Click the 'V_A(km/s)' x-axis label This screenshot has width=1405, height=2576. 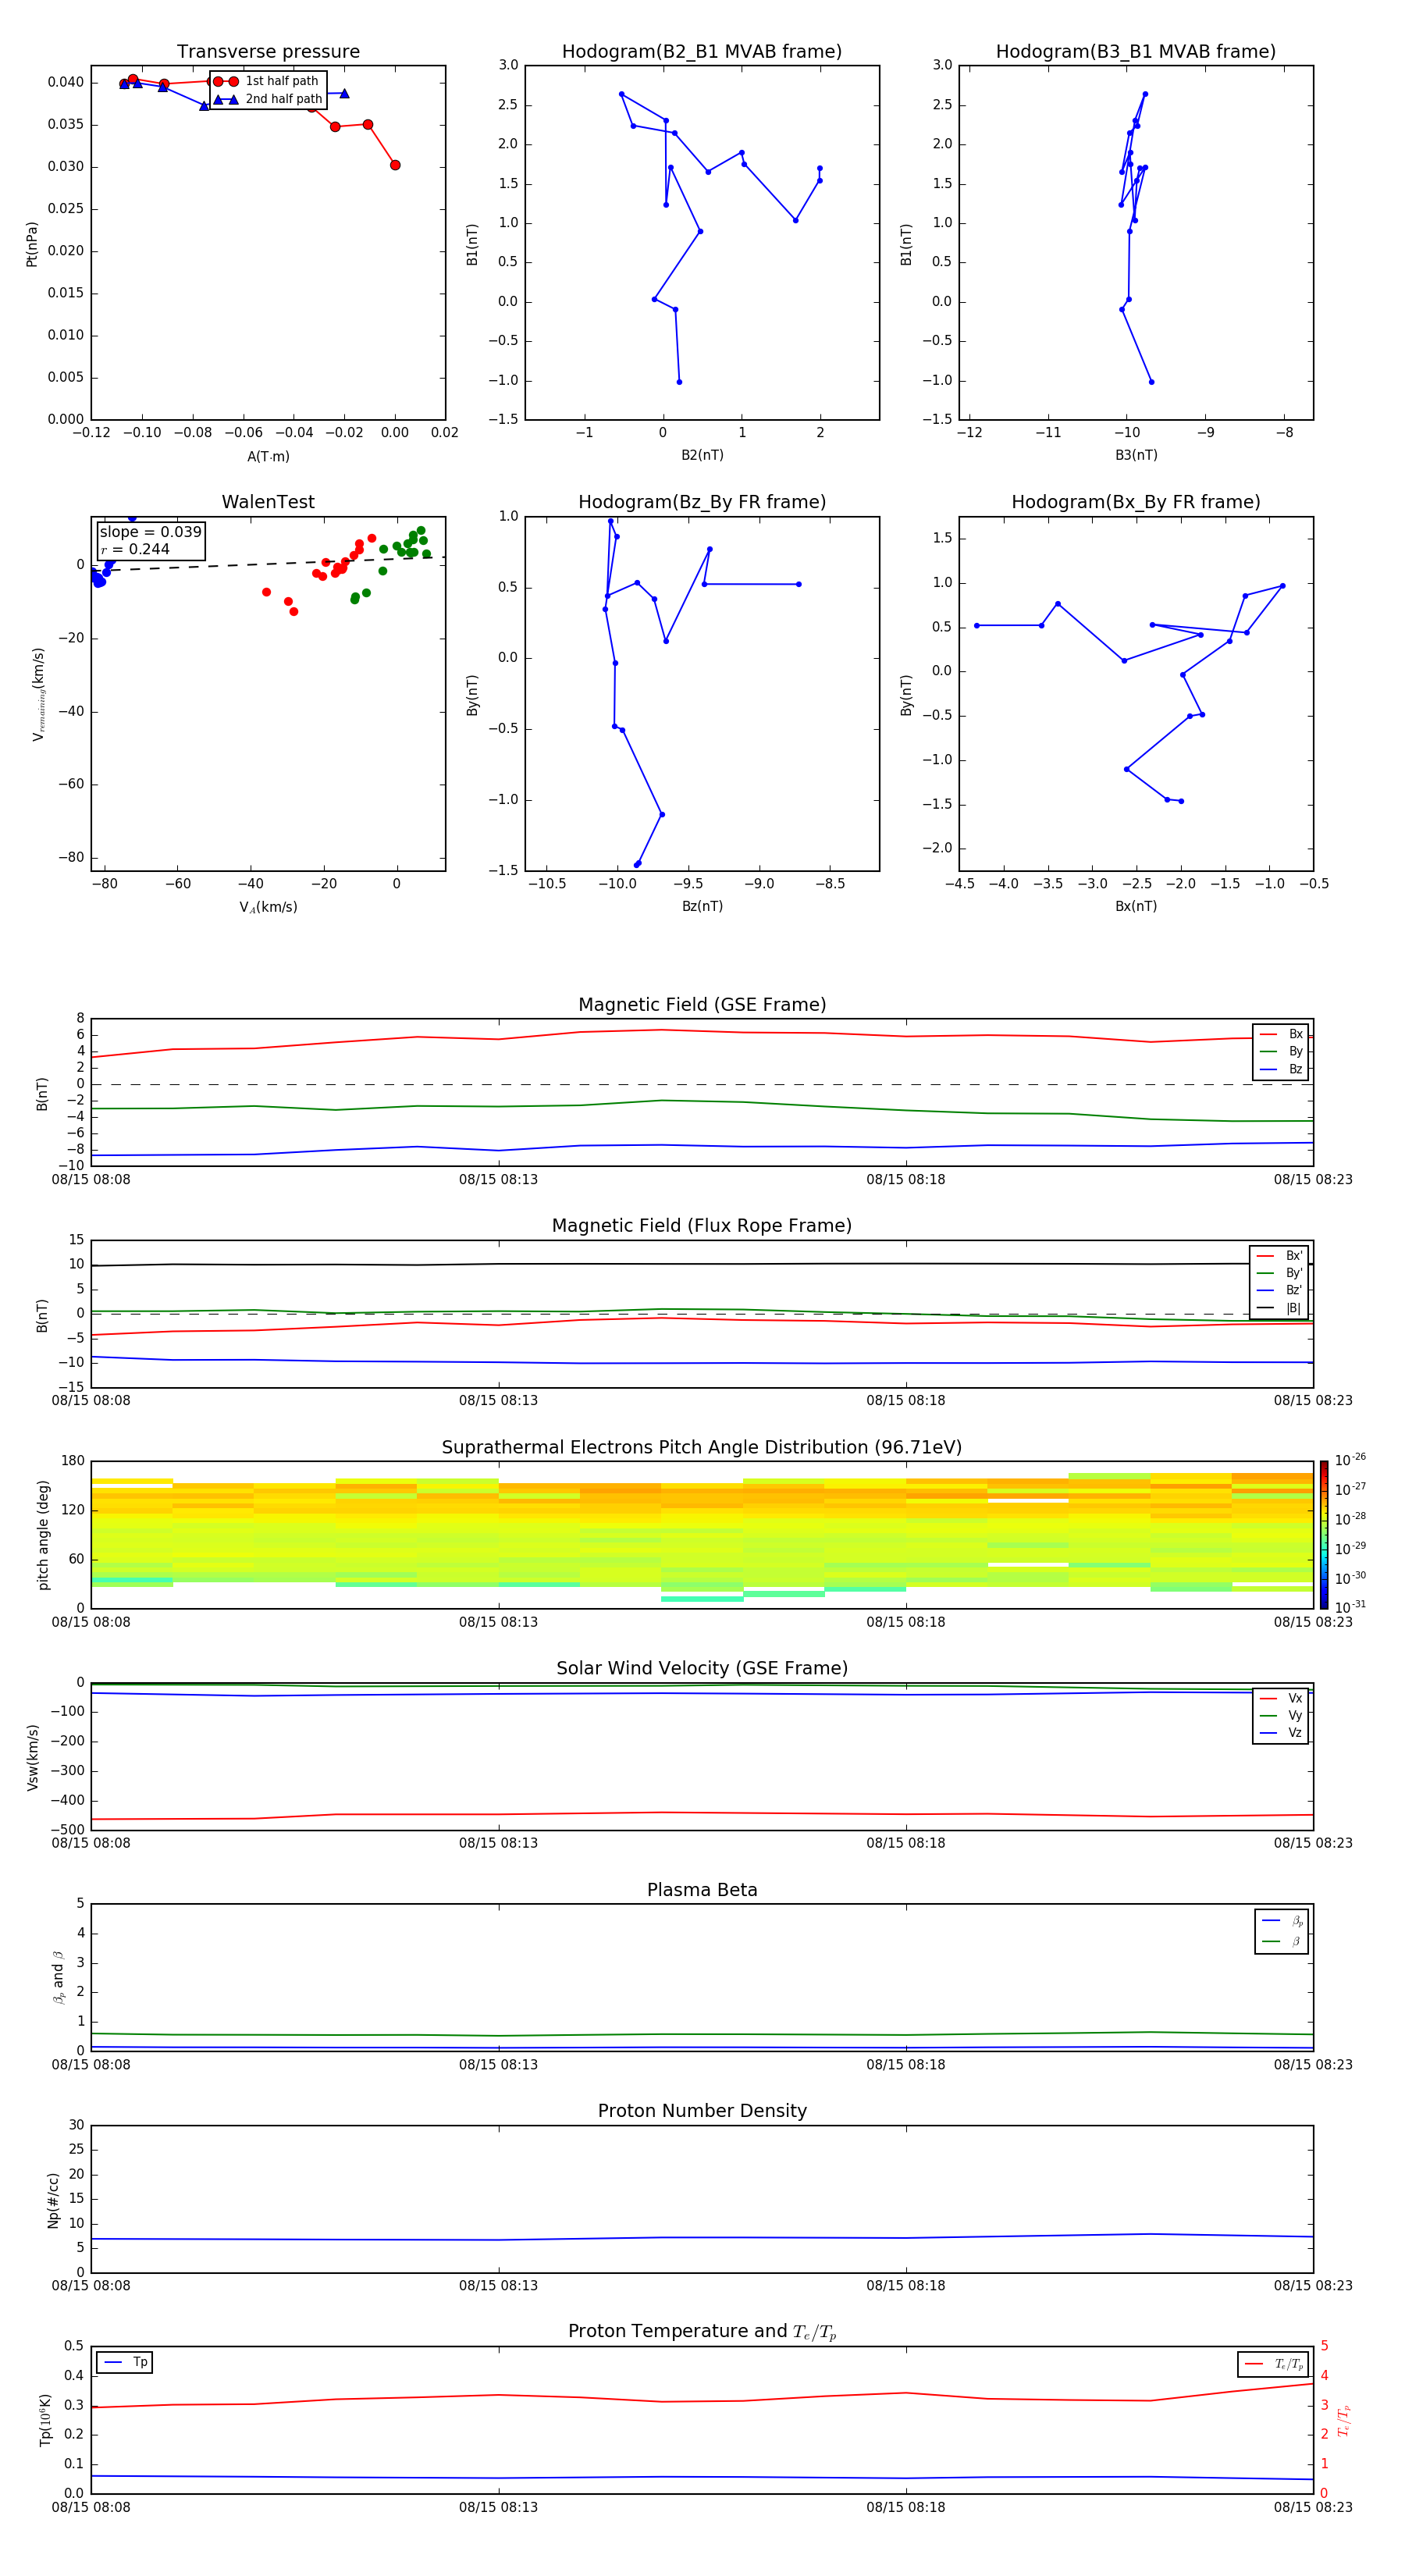click(x=268, y=907)
